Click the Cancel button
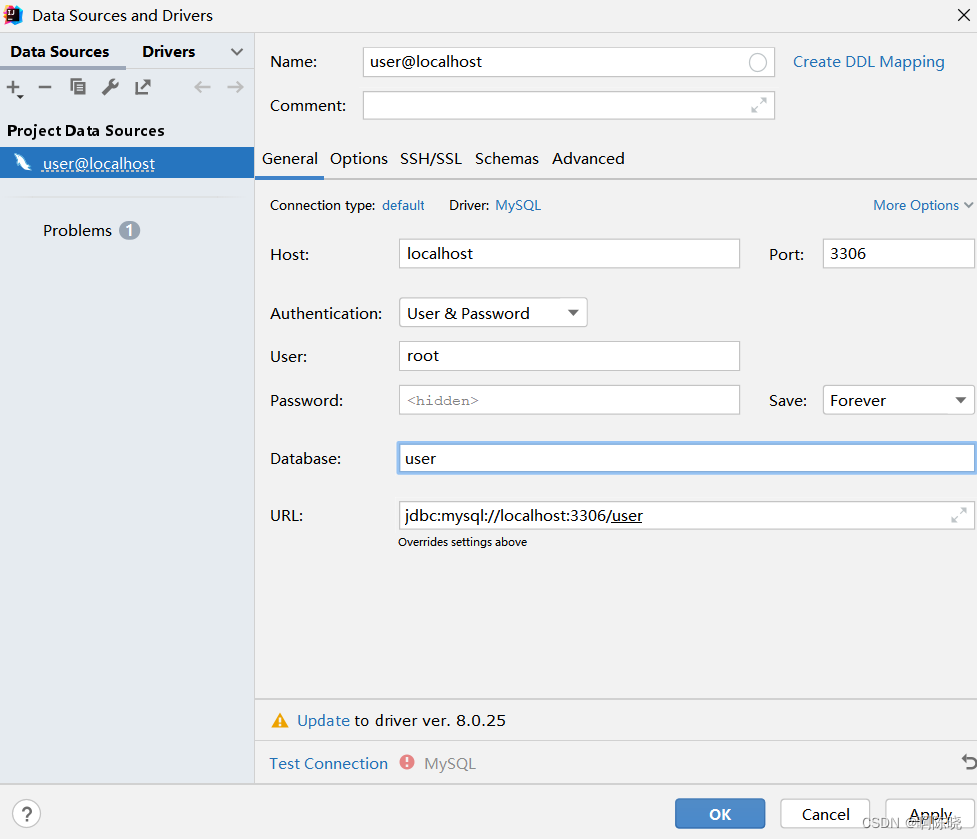This screenshot has width=977, height=839. pyautogui.click(x=825, y=813)
